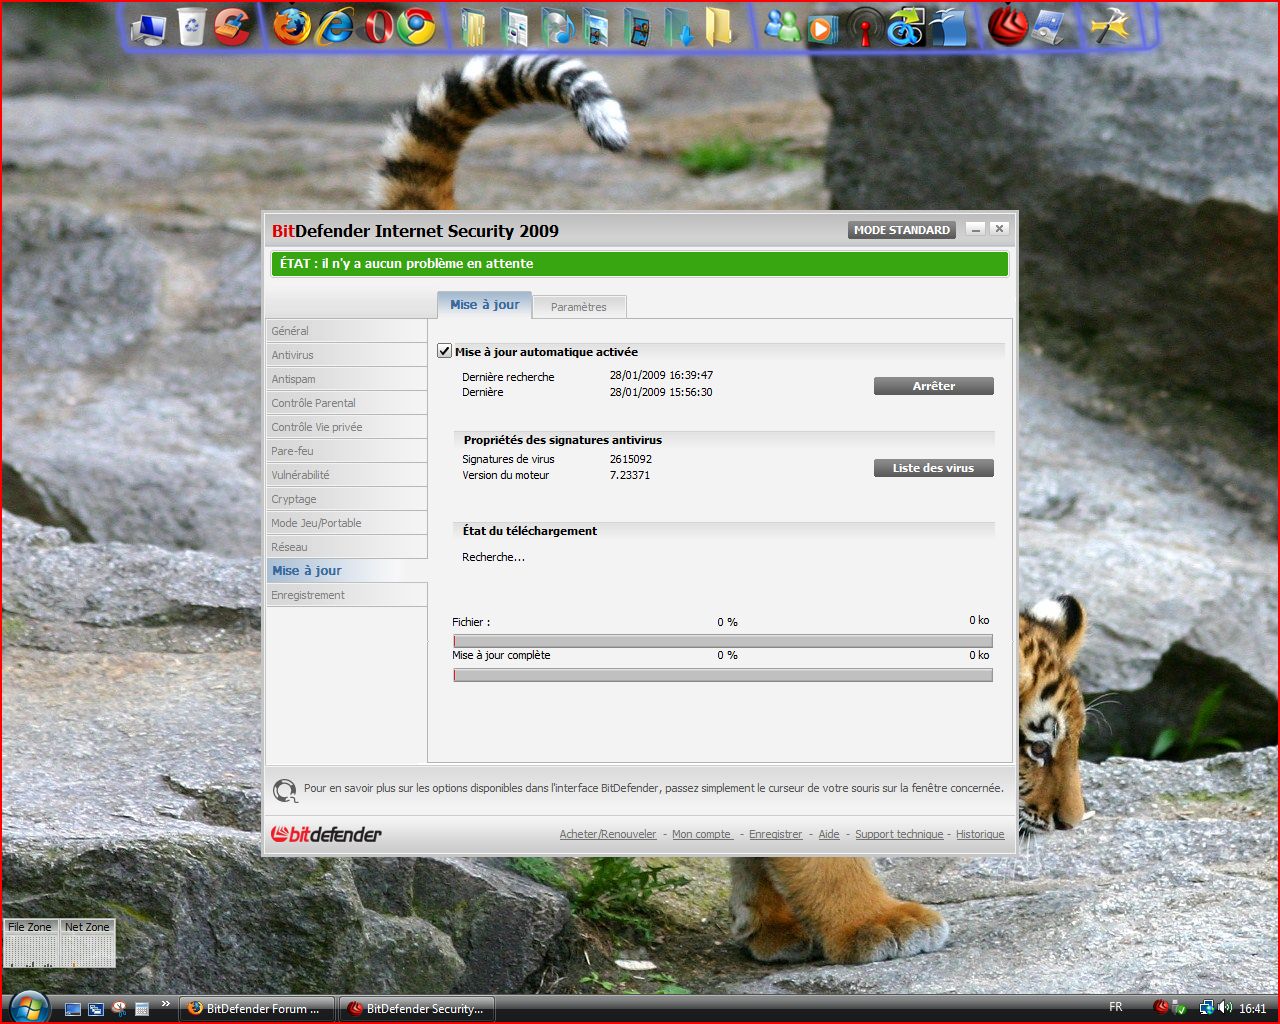
Task: Open the Acheter/Renouveler link
Action: click(608, 834)
